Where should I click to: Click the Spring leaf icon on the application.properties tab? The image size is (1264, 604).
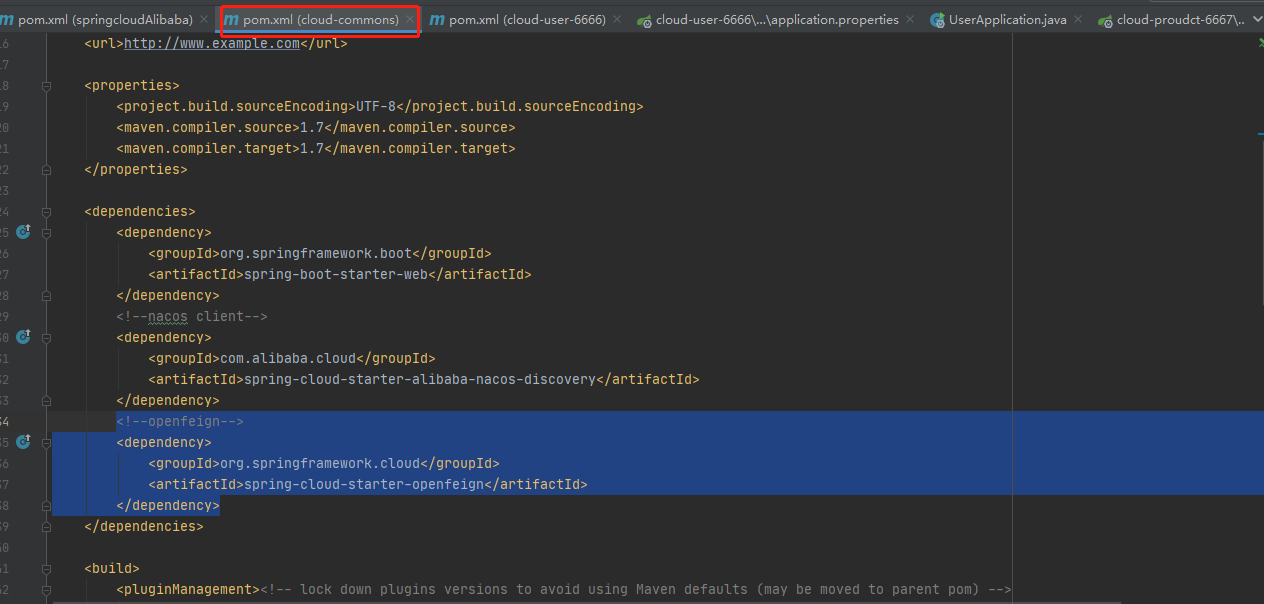pos(645,20)
